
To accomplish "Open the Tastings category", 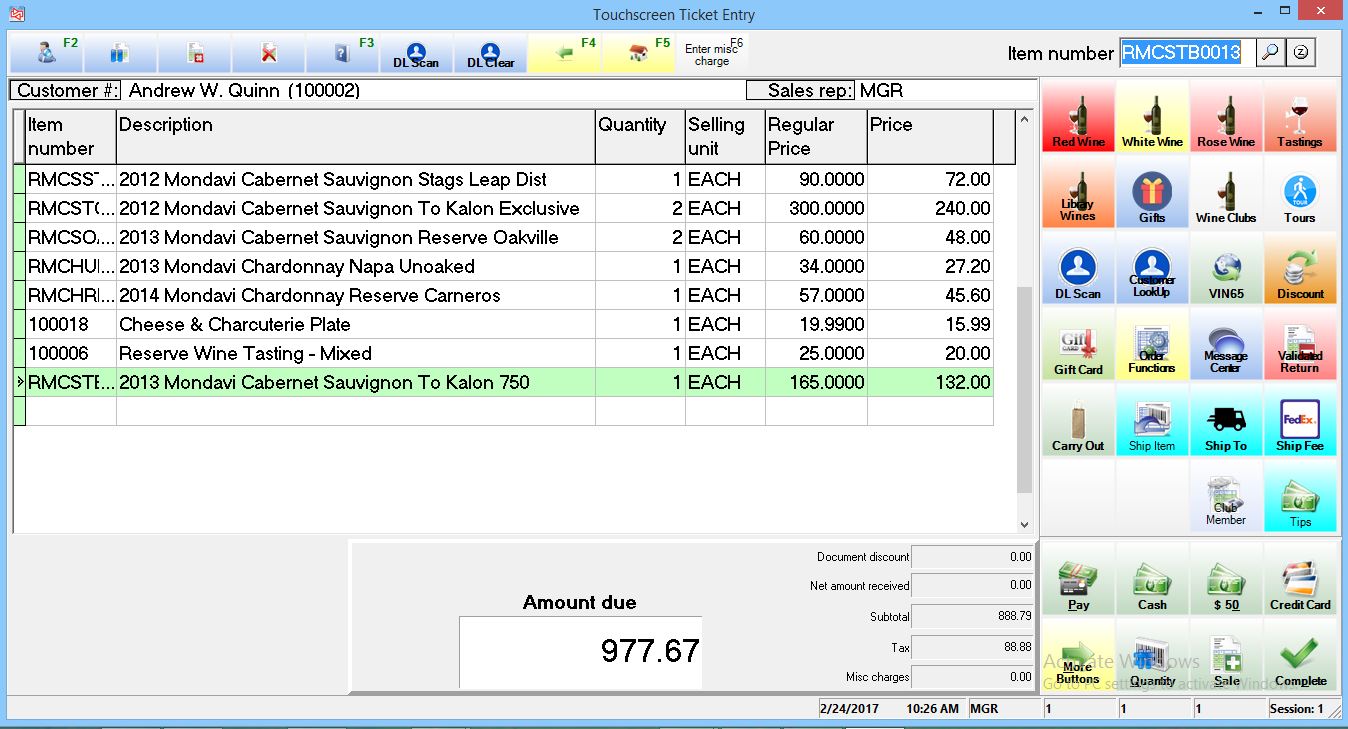I will (1299, 117).
